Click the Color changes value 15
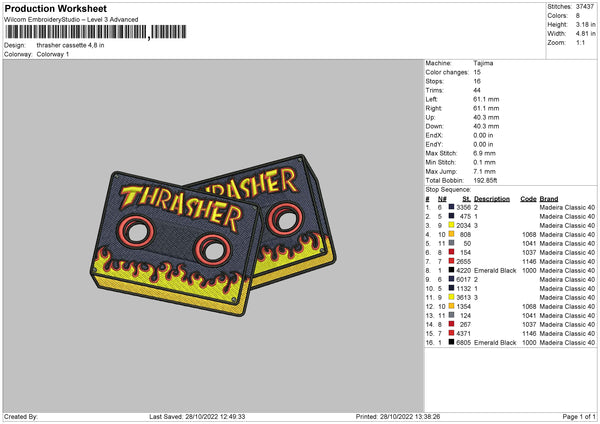Screen dimensions: 600x424 (477, 72)
